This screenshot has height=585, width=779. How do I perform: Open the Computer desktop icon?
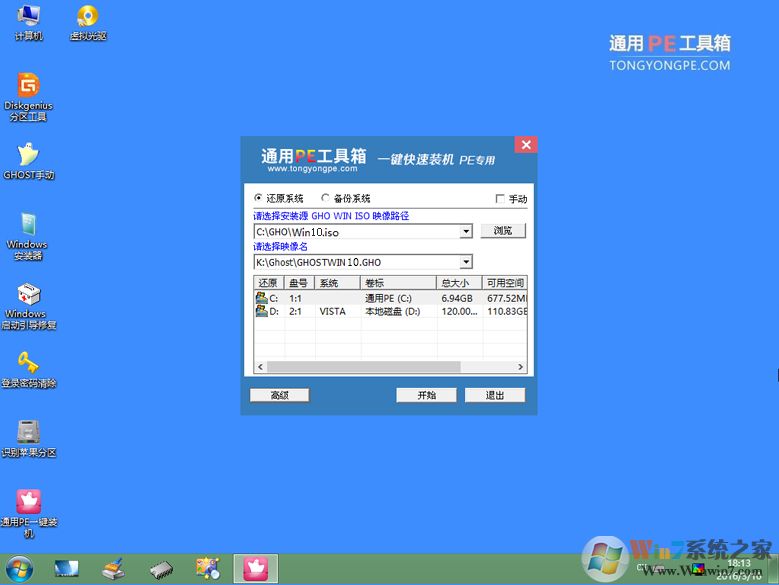[28, 18]
